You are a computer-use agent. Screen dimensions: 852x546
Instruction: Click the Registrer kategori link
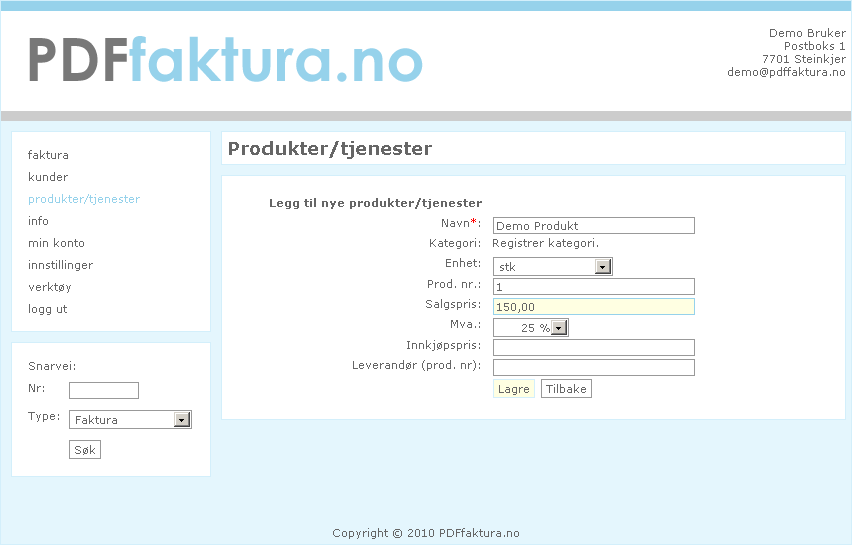tap(545, 243)
